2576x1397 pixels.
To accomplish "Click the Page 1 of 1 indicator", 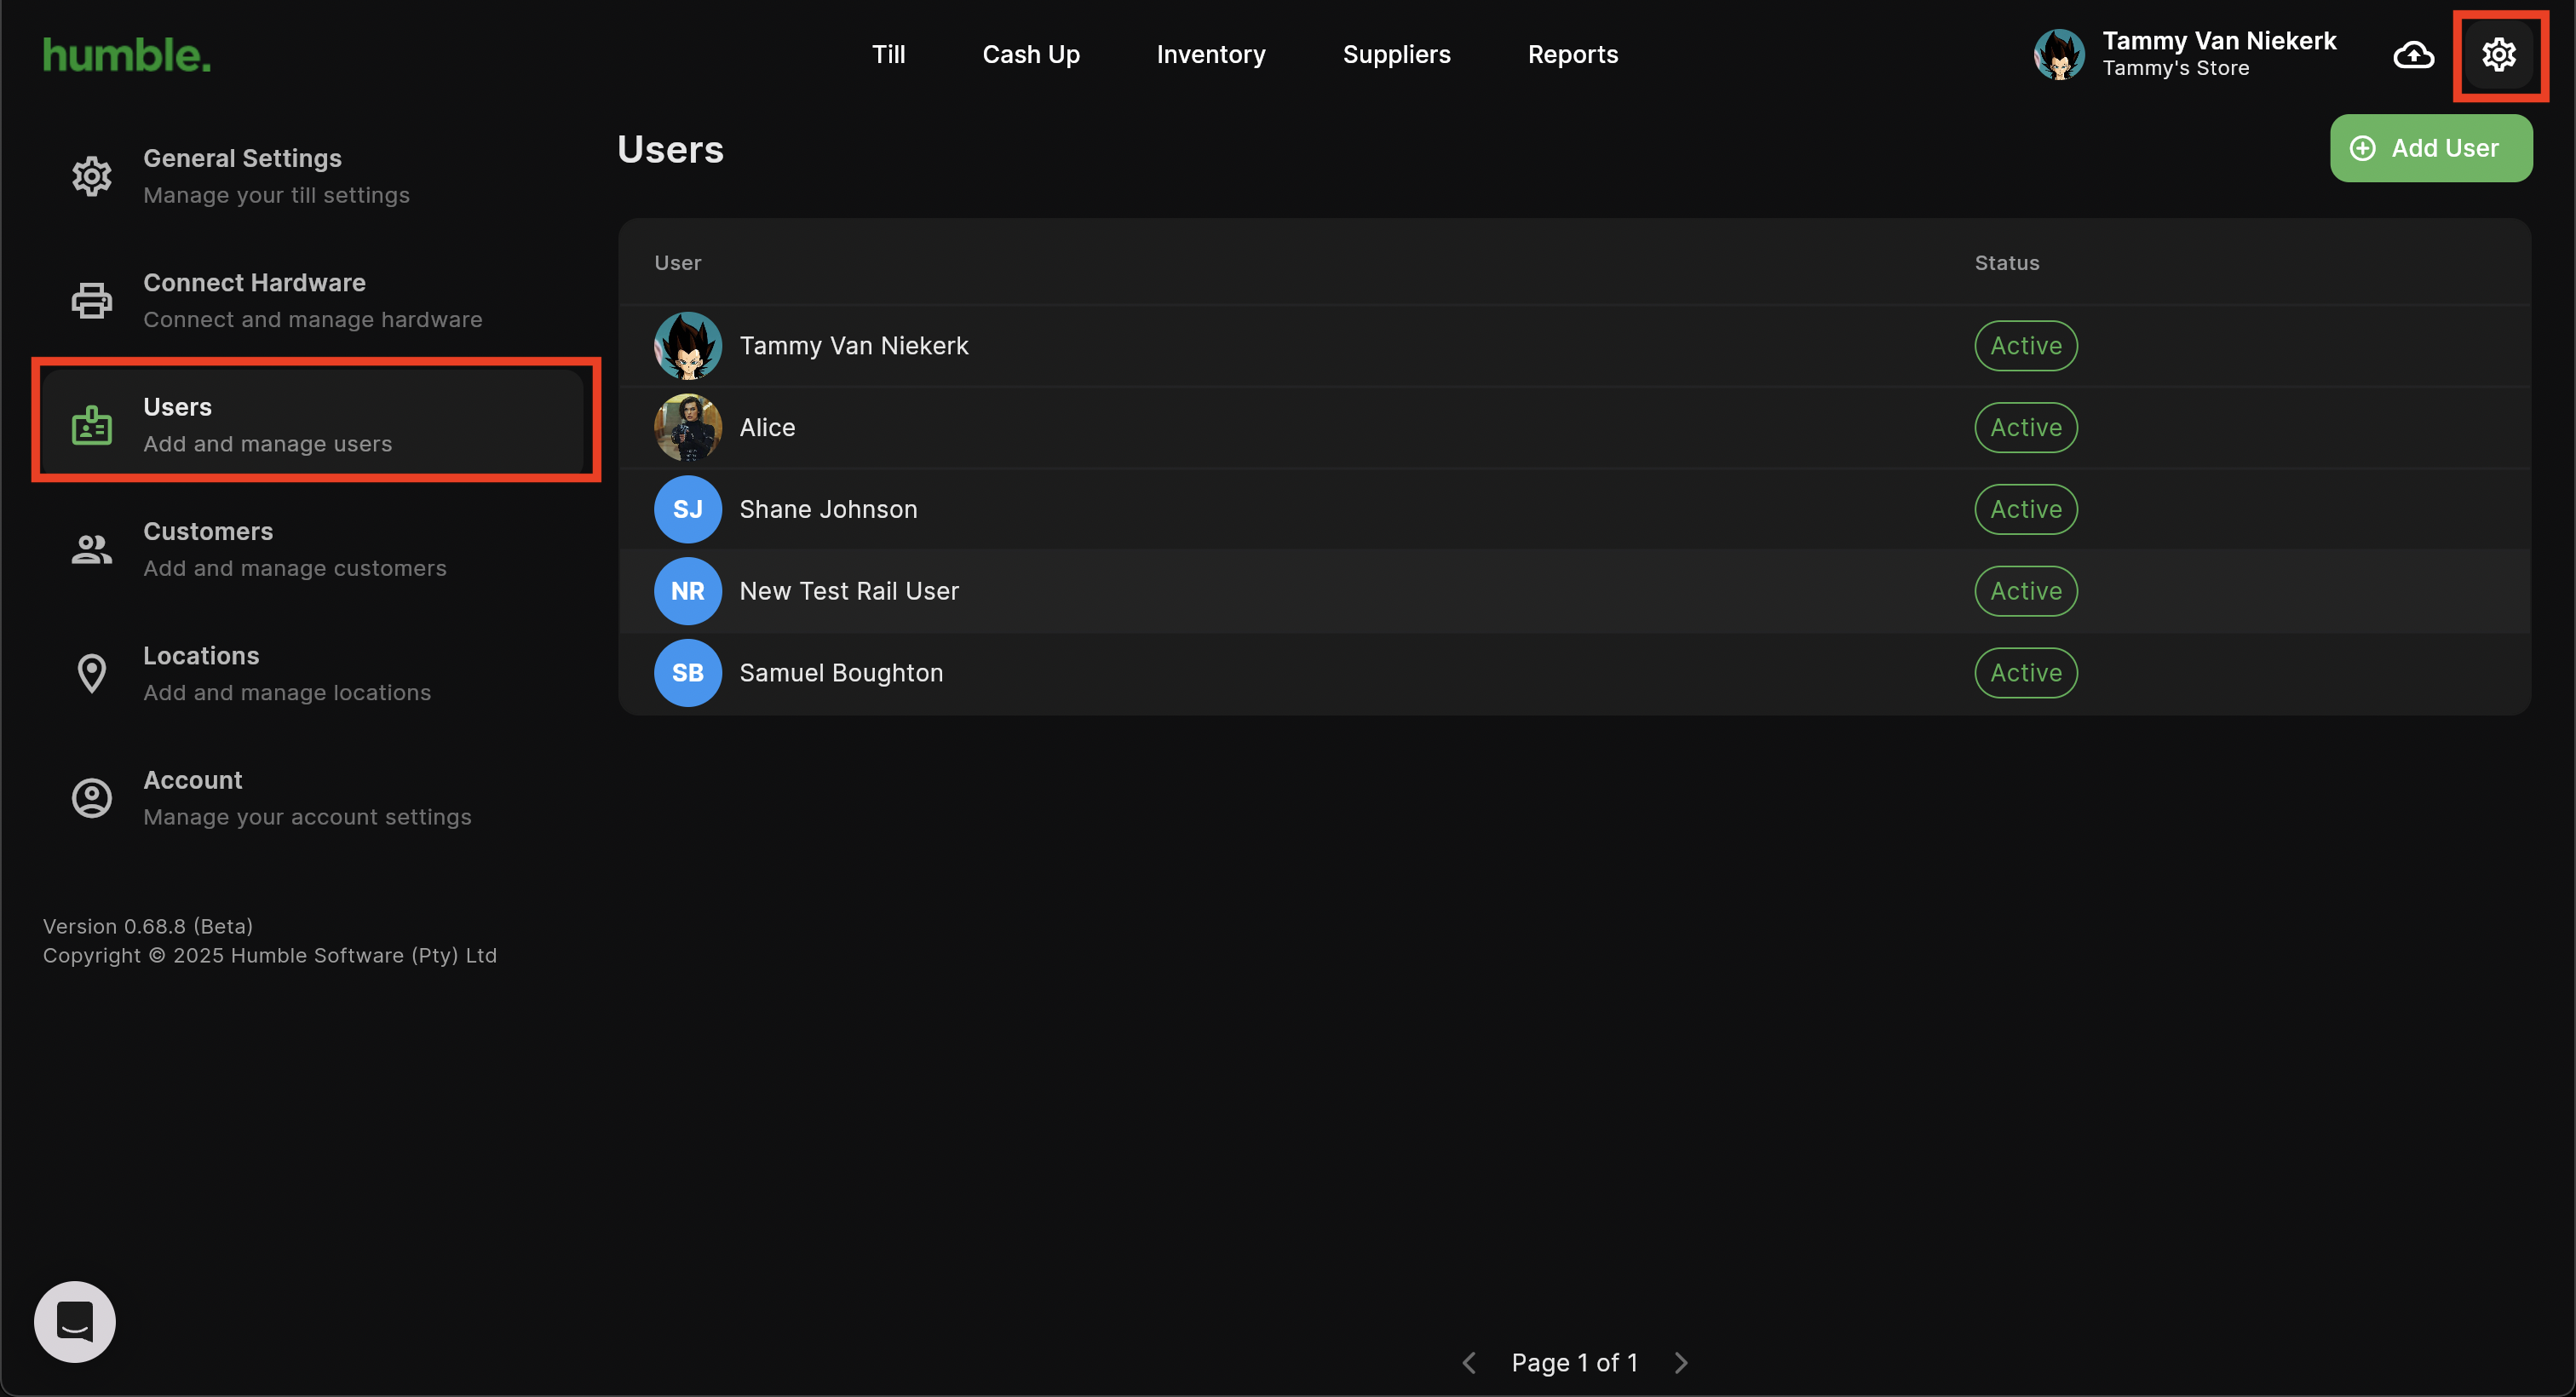I will [1574, 1362].
